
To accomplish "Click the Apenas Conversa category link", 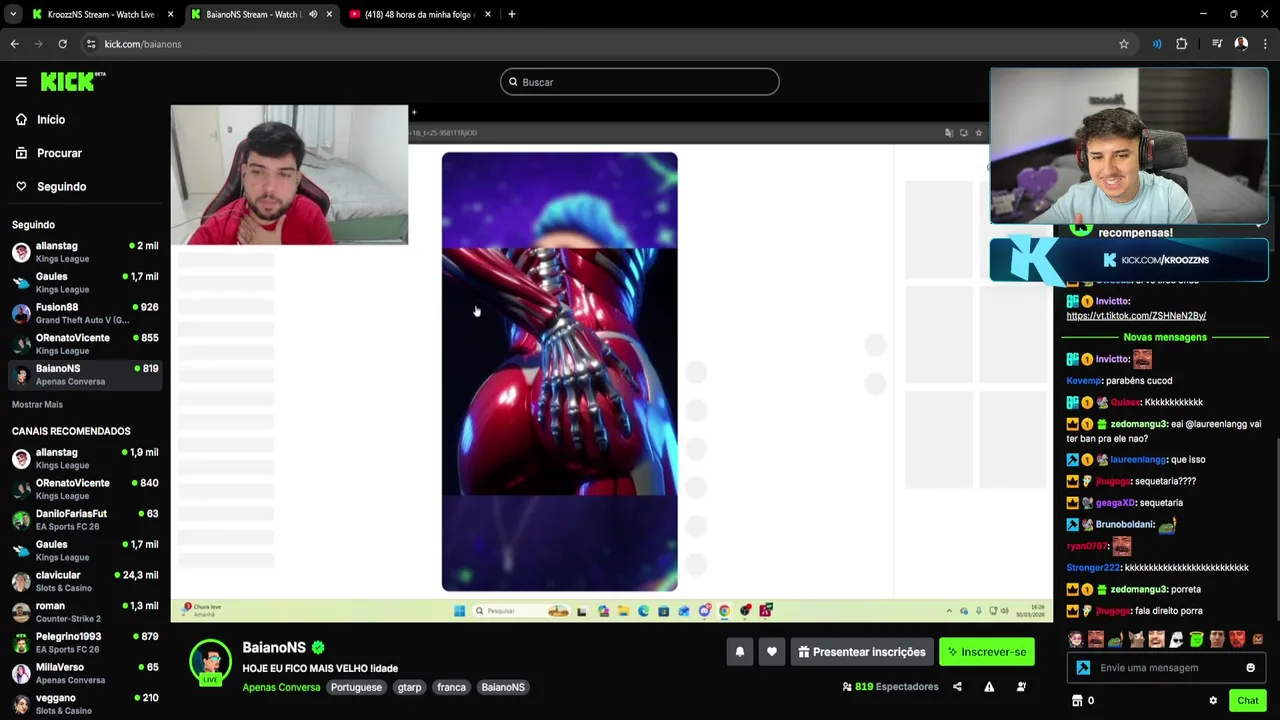I will click(x=281, y=687).
